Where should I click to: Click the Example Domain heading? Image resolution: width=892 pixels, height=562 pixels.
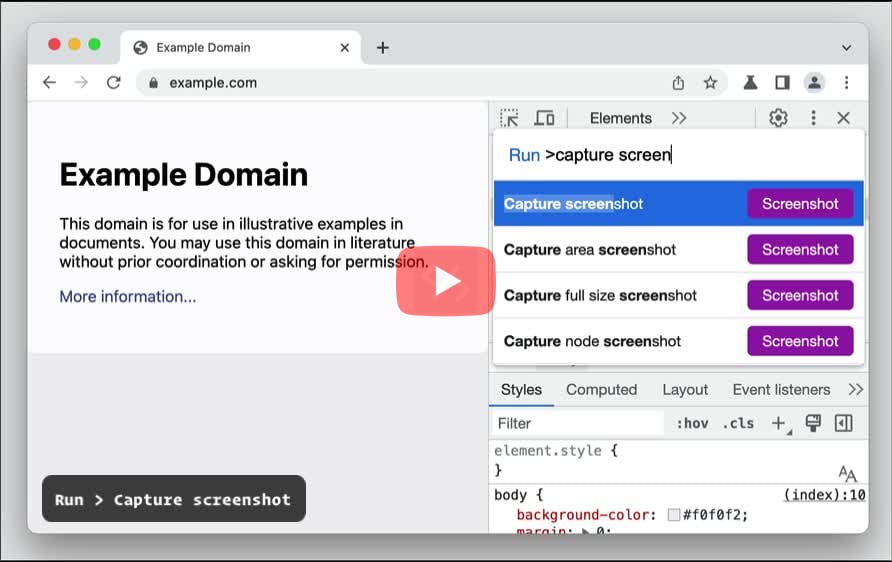coord(184,175)
